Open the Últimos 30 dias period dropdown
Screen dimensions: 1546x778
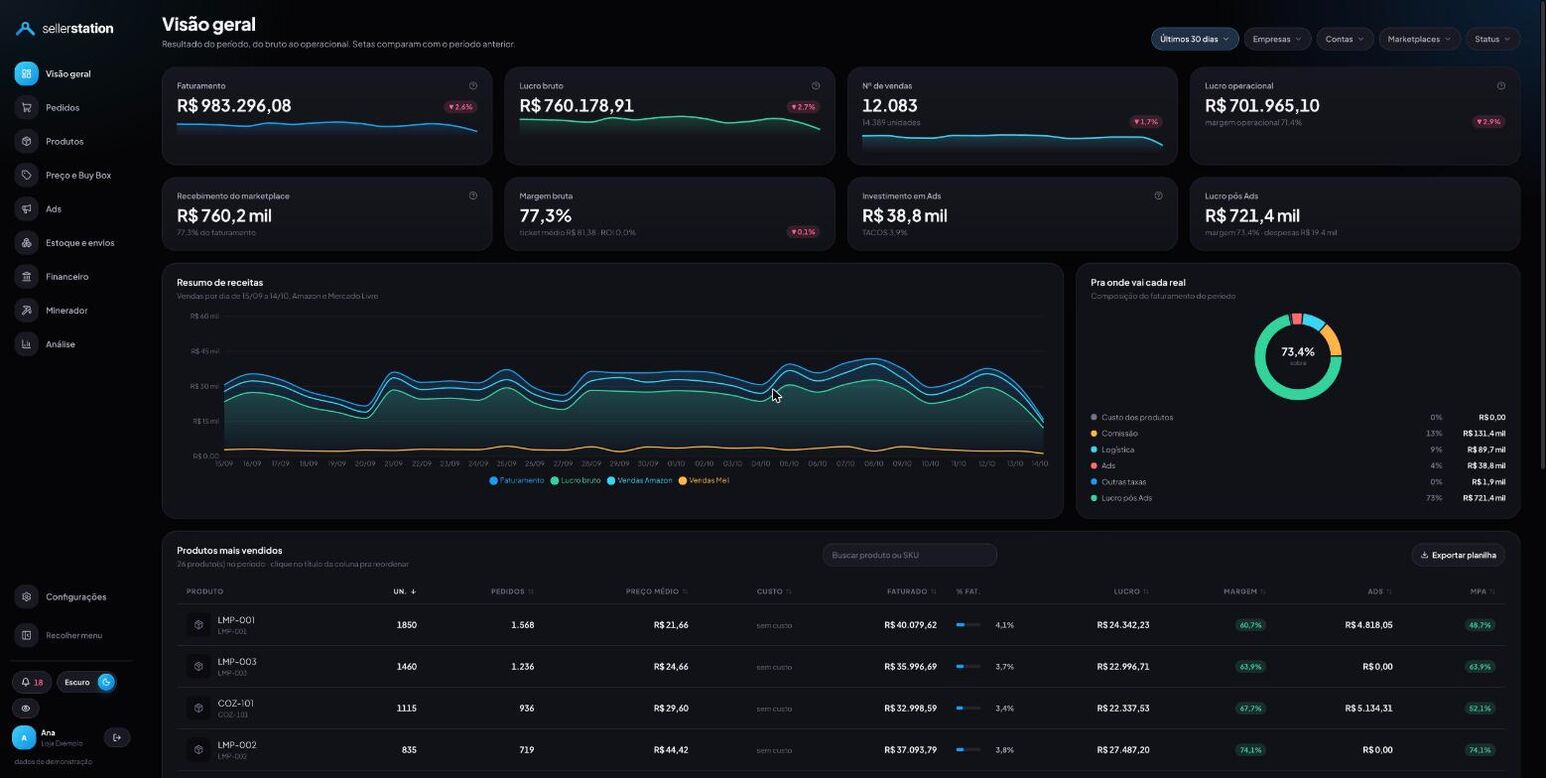tap(1195, 39)
